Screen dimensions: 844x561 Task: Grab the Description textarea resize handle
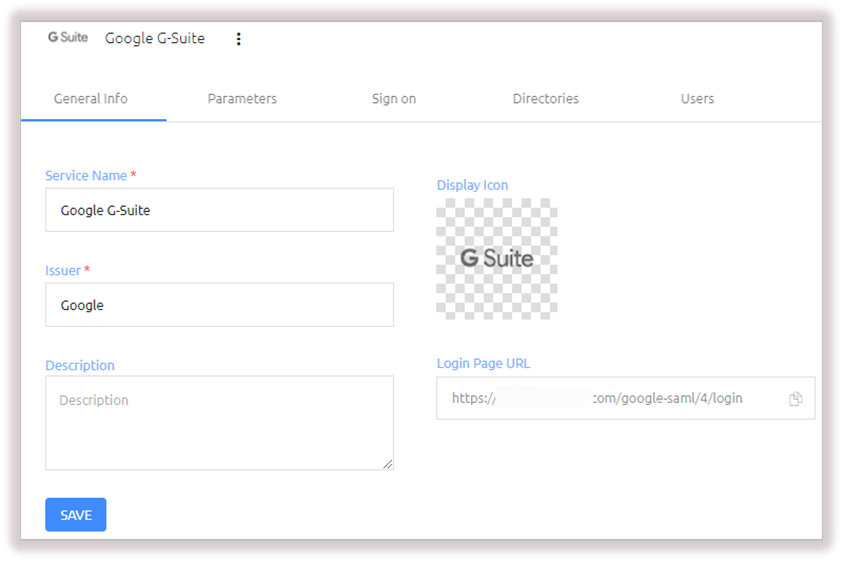[388, 464]
